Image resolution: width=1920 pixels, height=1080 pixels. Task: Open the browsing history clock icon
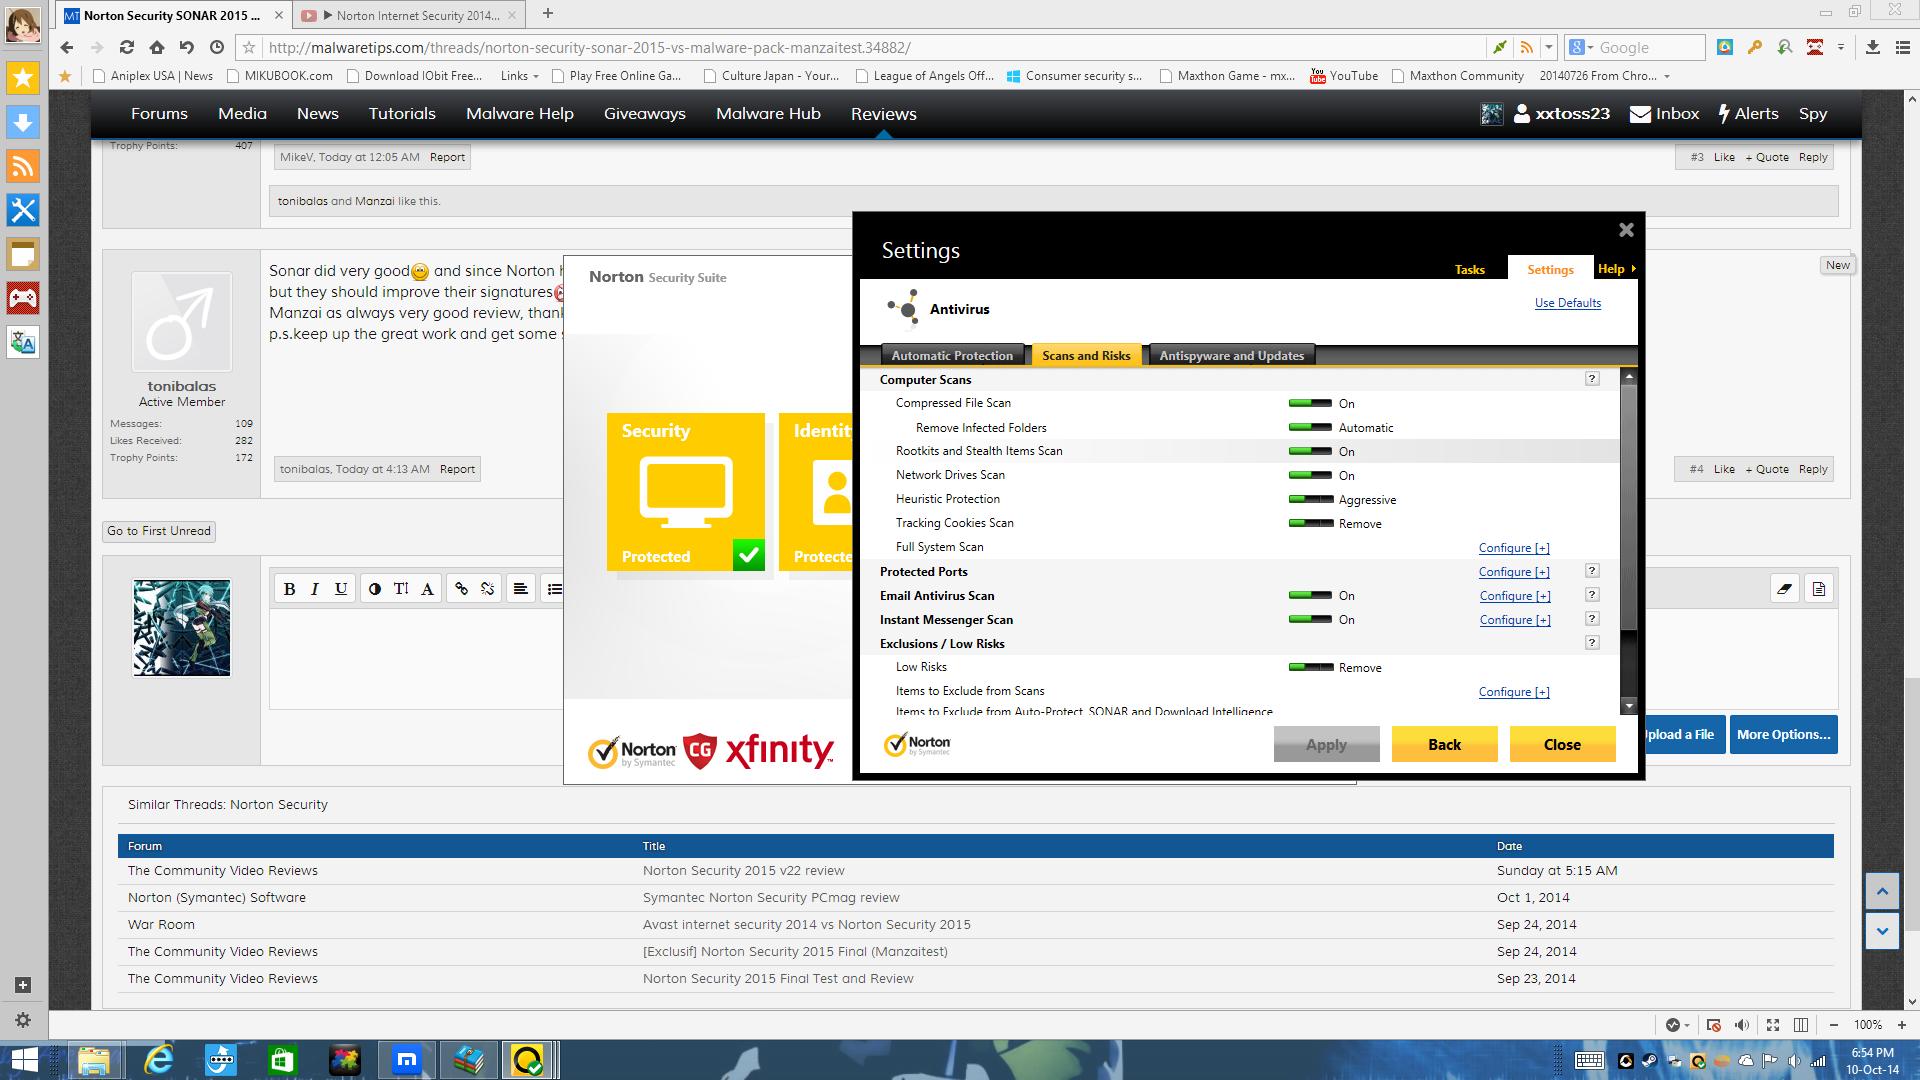click(x=217, y=47)
